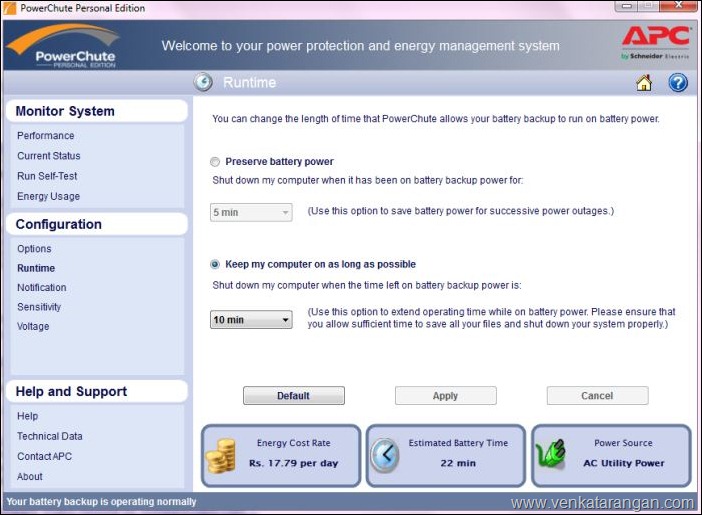
Task: Click the PowerChute logo
Action: tap(64, 46)
